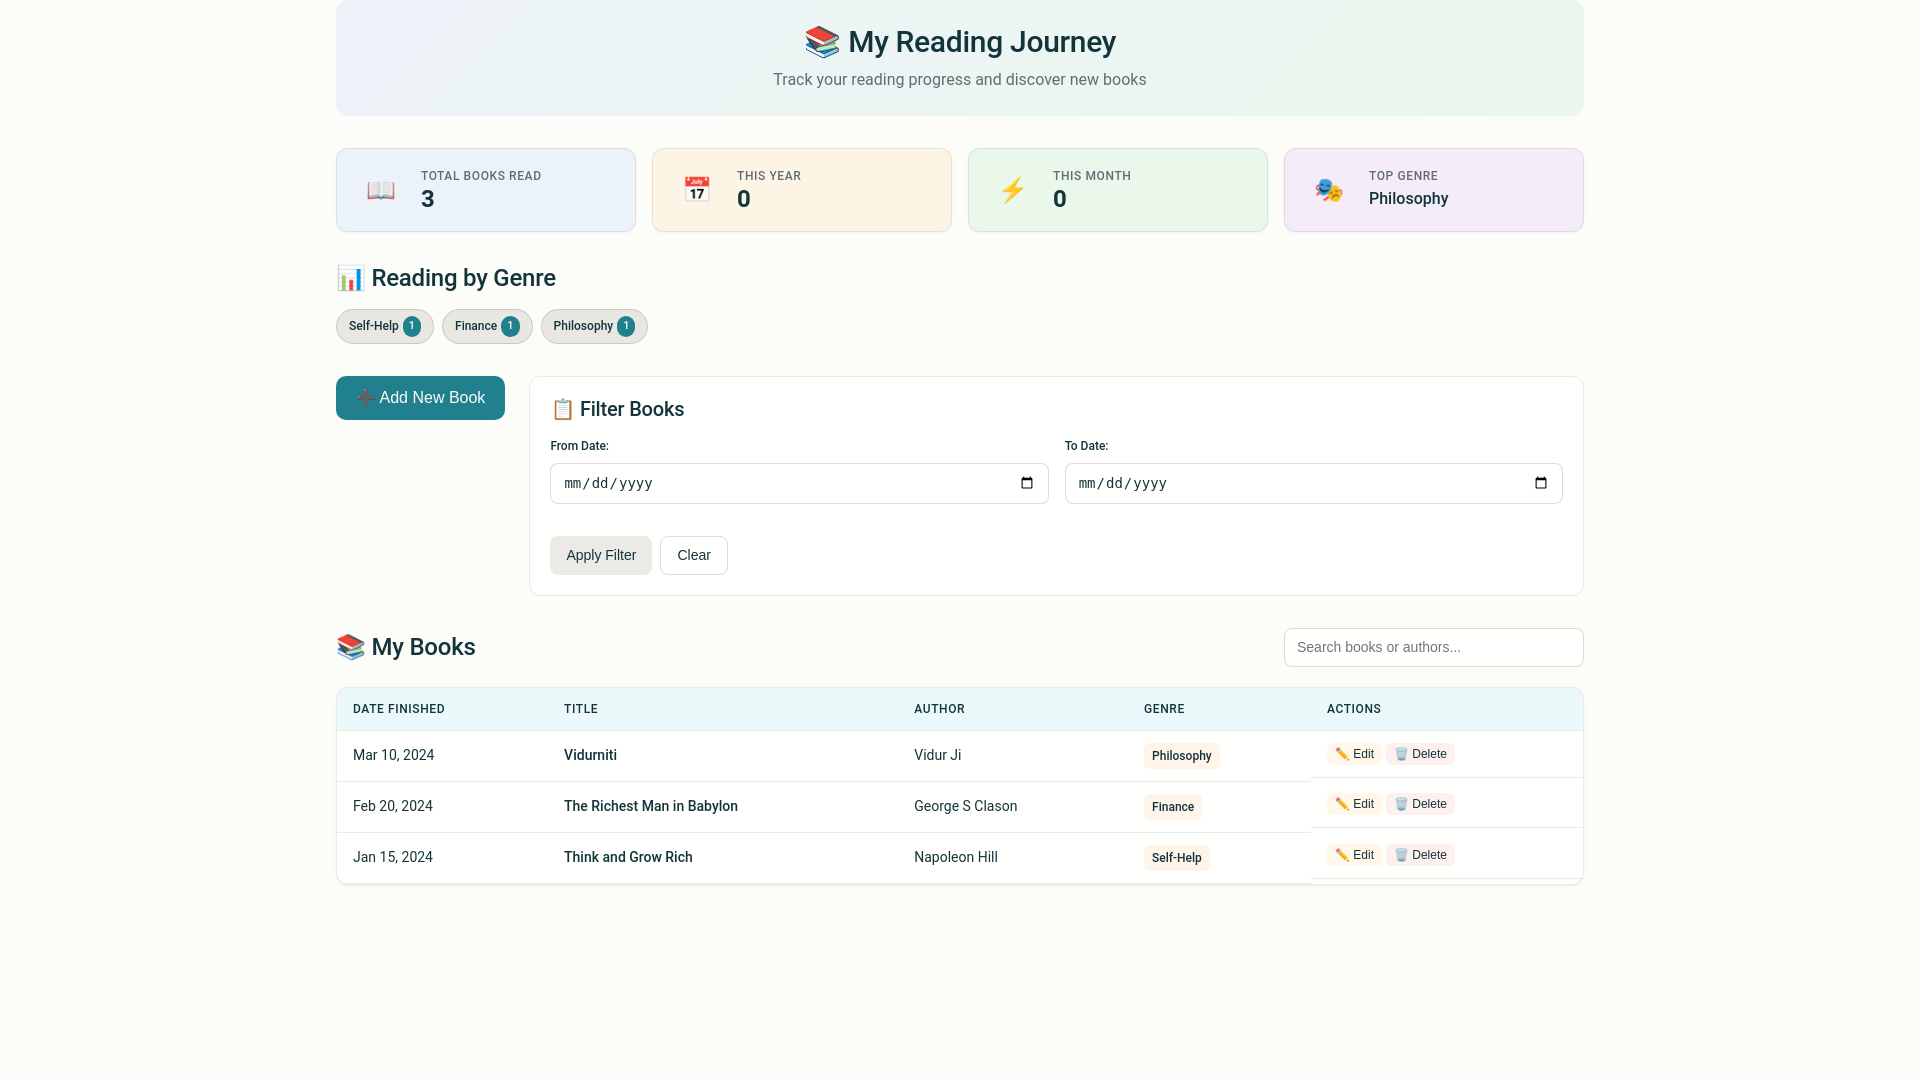Click the books icon beside My Books heading

351,647
